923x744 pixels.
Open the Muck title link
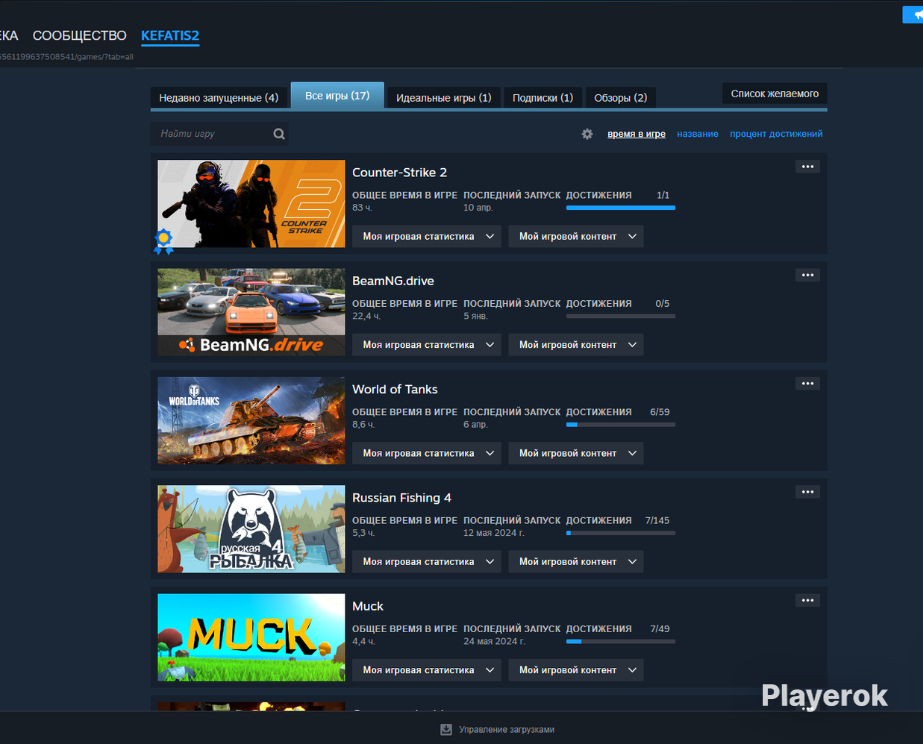click(367, 606)
